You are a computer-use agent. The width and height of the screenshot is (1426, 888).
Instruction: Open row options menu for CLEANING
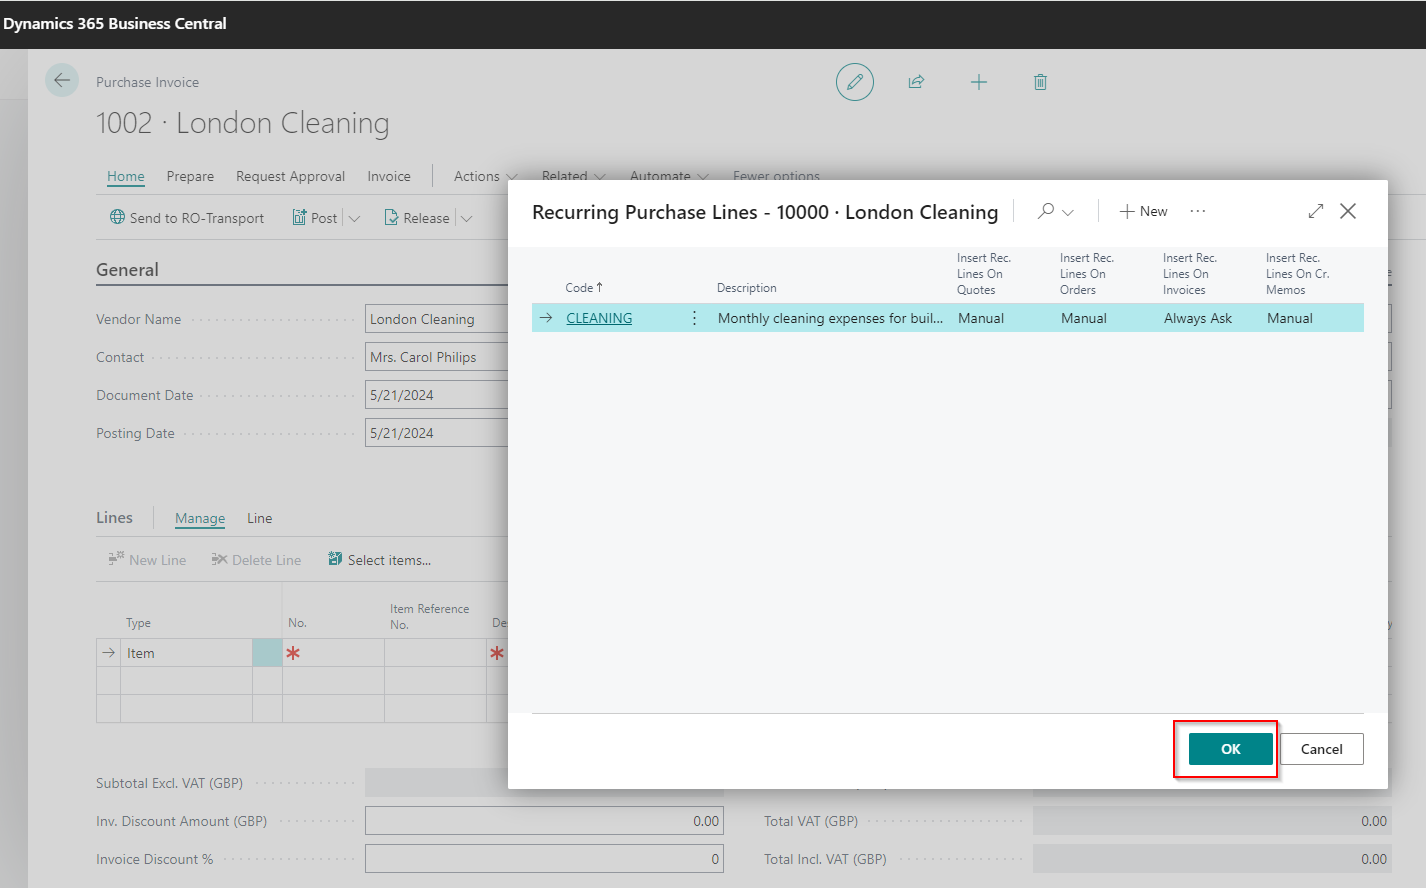point(694,318)
